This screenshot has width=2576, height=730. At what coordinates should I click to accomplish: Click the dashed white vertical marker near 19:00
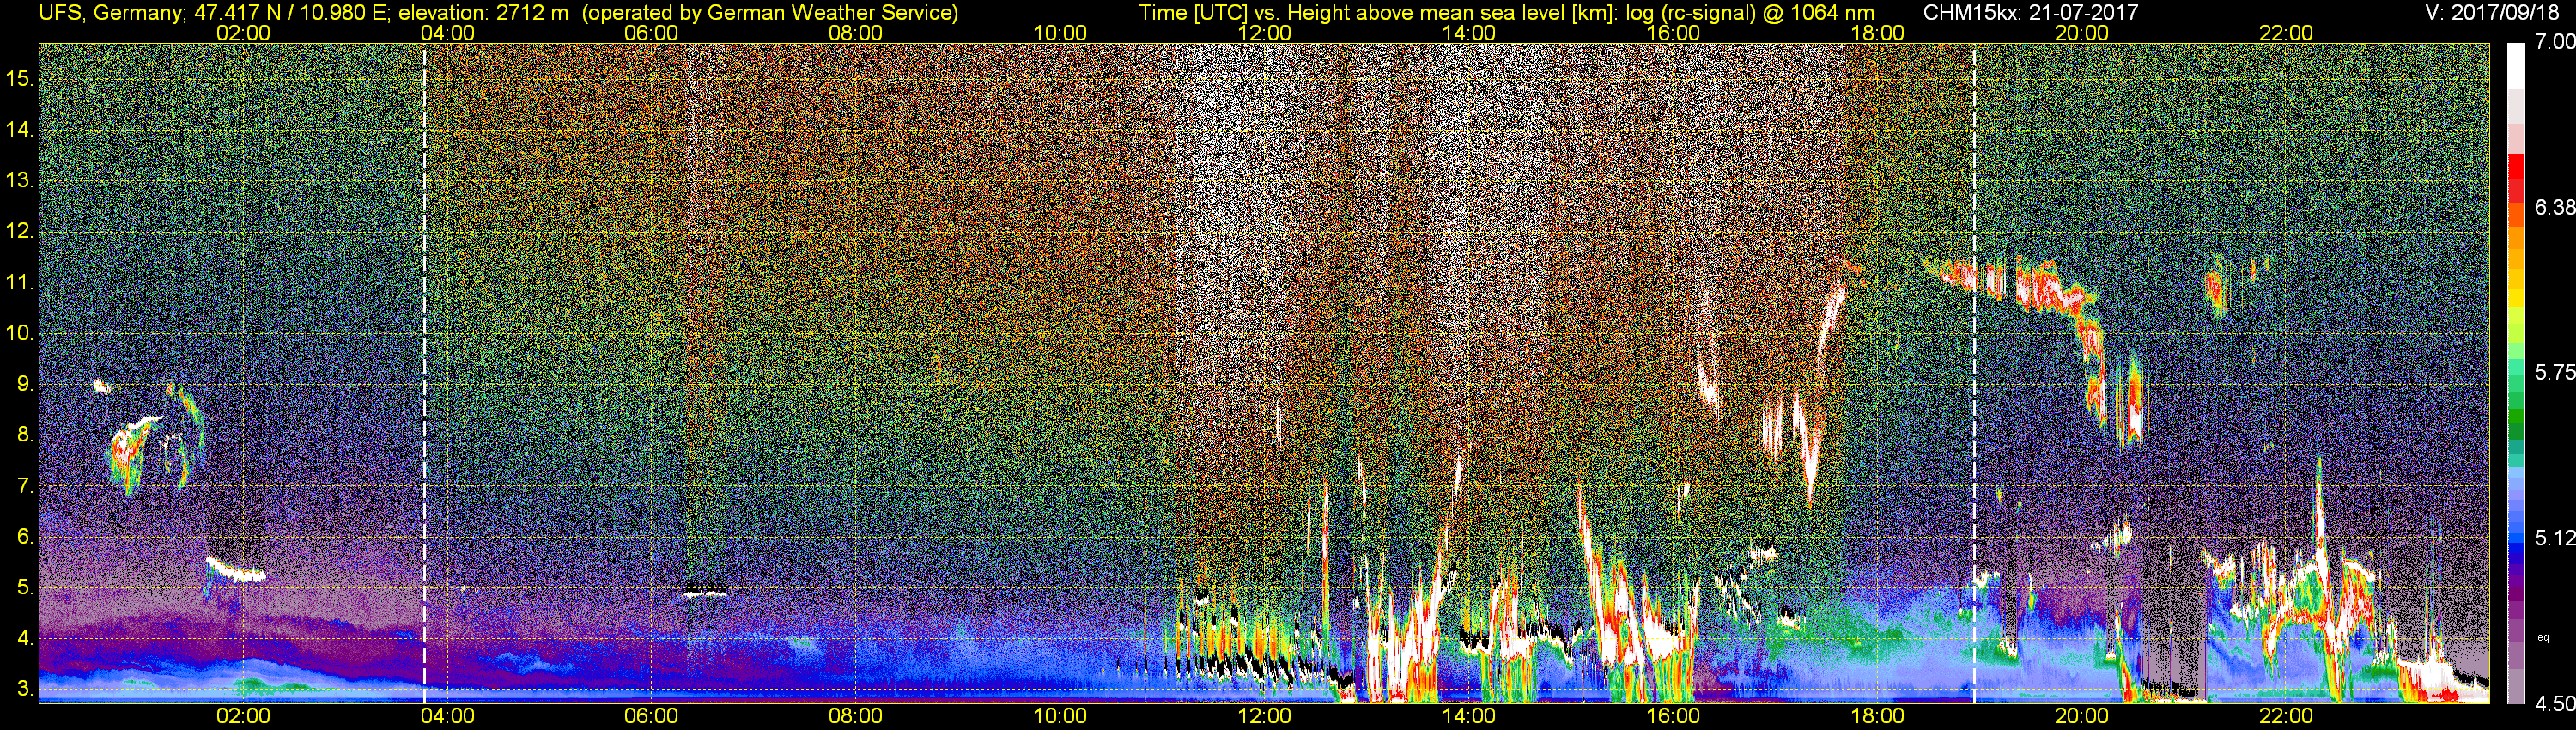(x=1974, y=373)
